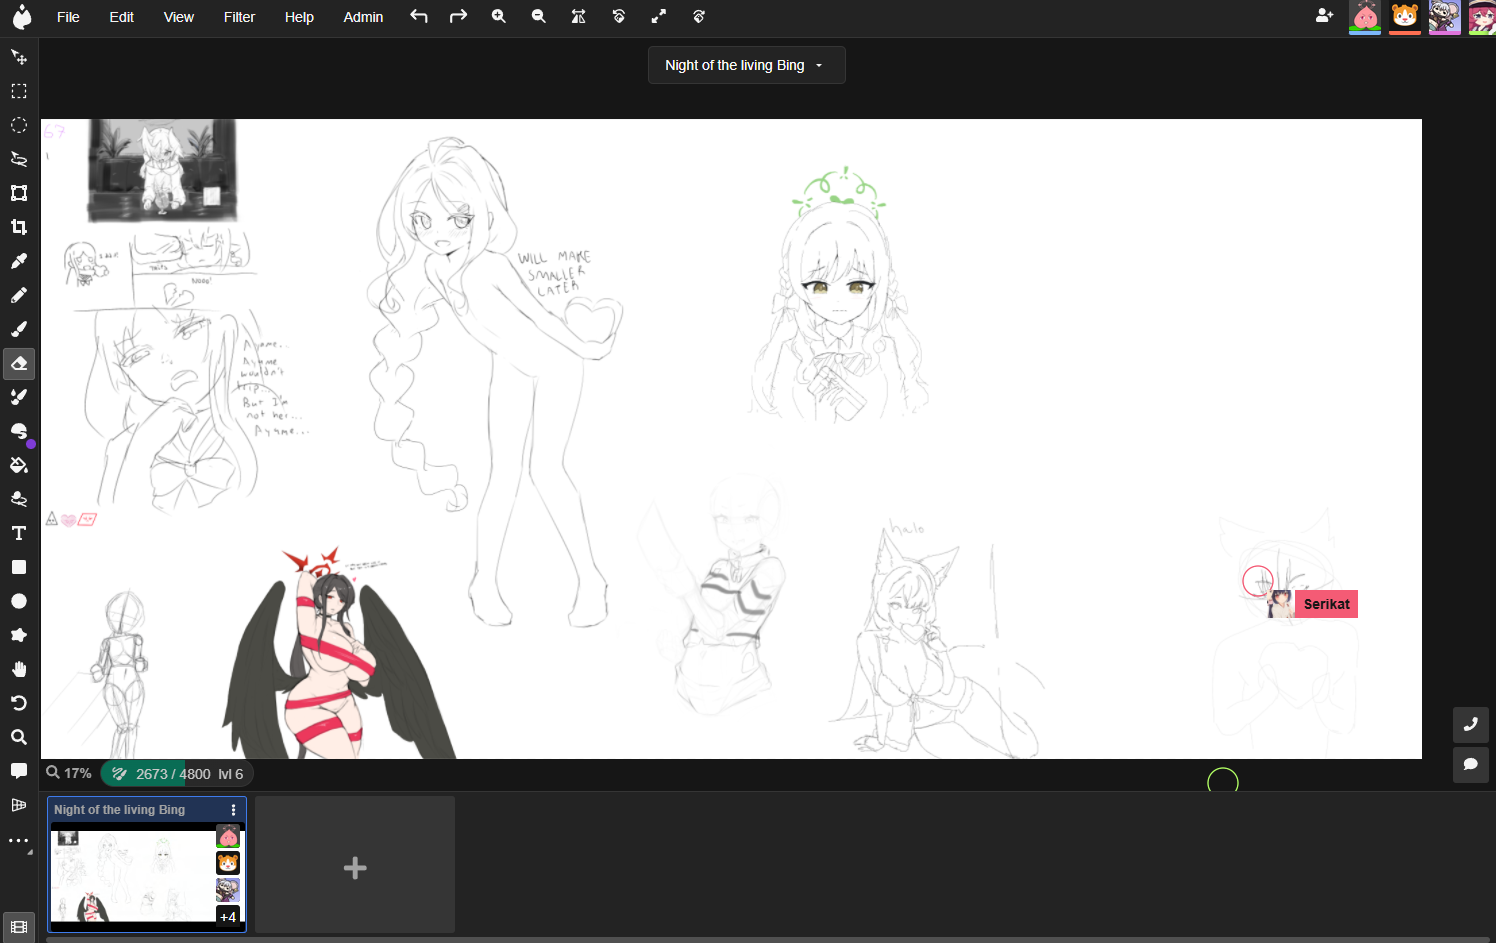Activate the Lasso selection tool
Viewport: 1496px width, 943px height.
tap(19, 159)
